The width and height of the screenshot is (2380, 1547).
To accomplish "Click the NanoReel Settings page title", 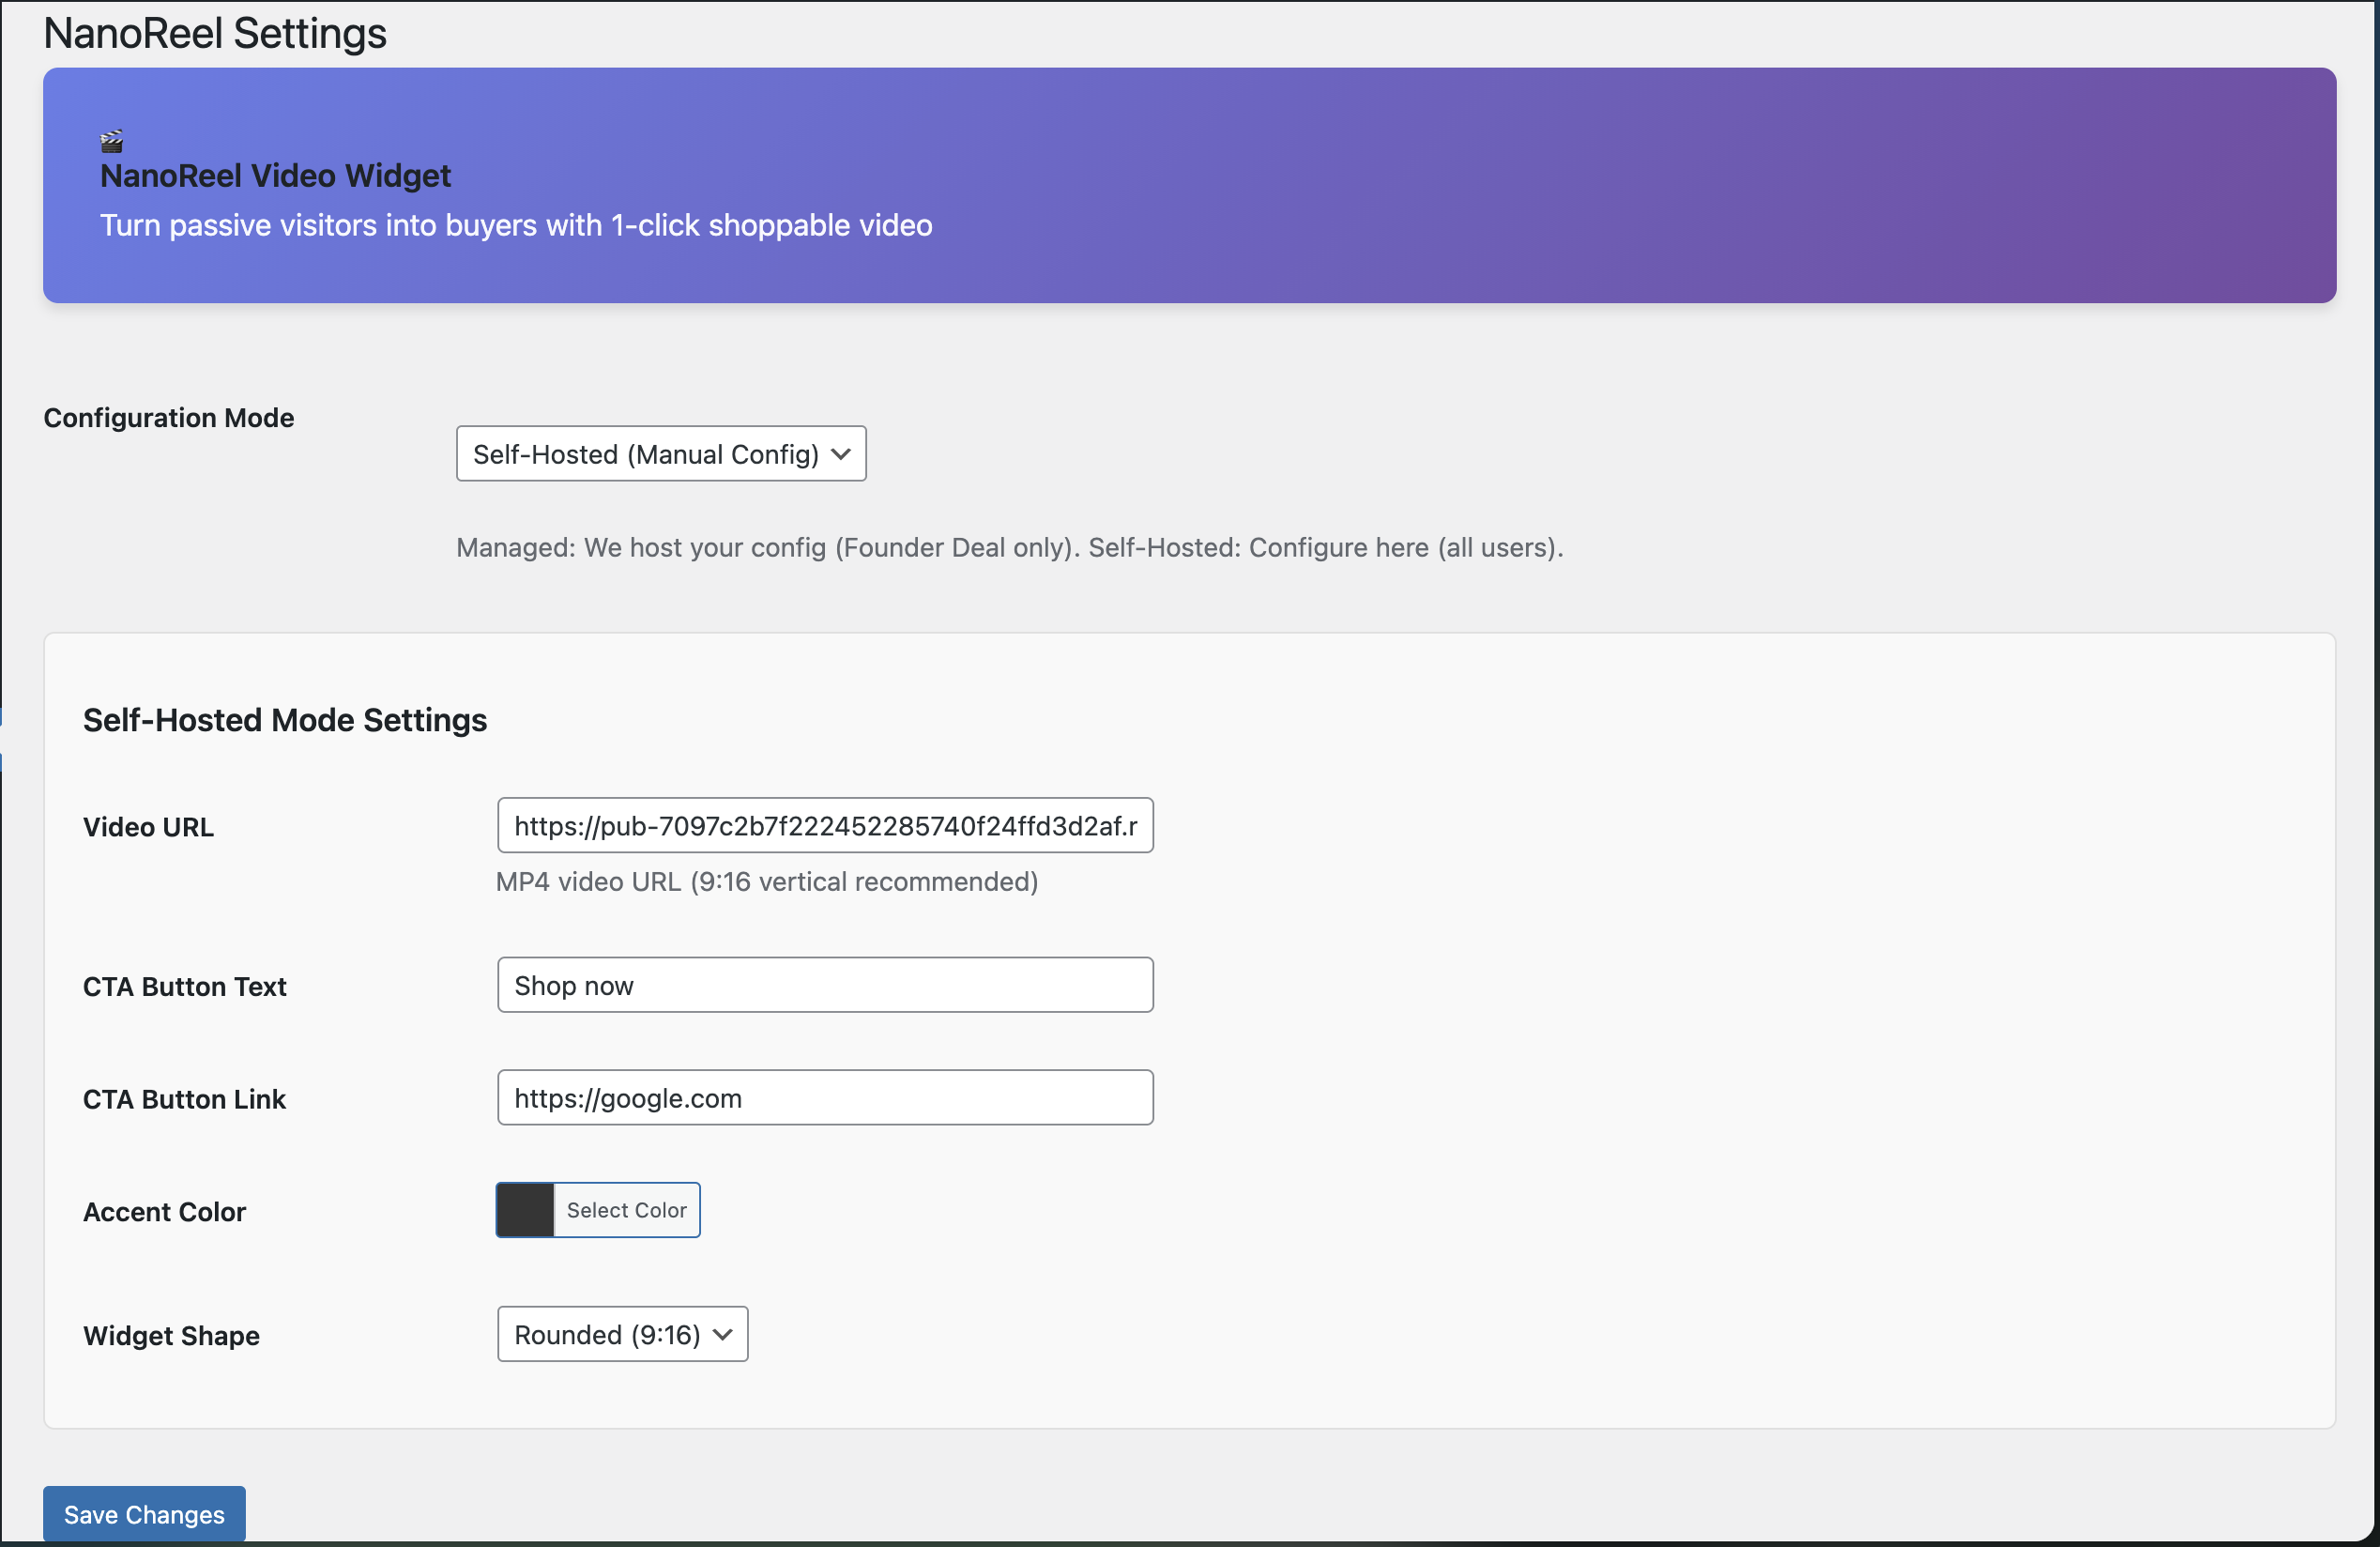I will point(214,32).
